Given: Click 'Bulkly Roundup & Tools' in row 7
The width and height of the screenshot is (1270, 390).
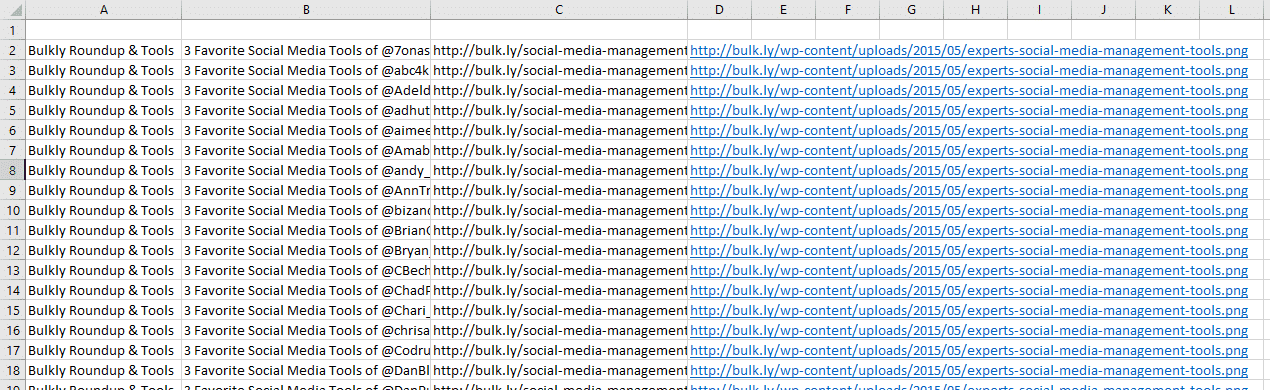Looking at the screenshot, I should [101, 150].
